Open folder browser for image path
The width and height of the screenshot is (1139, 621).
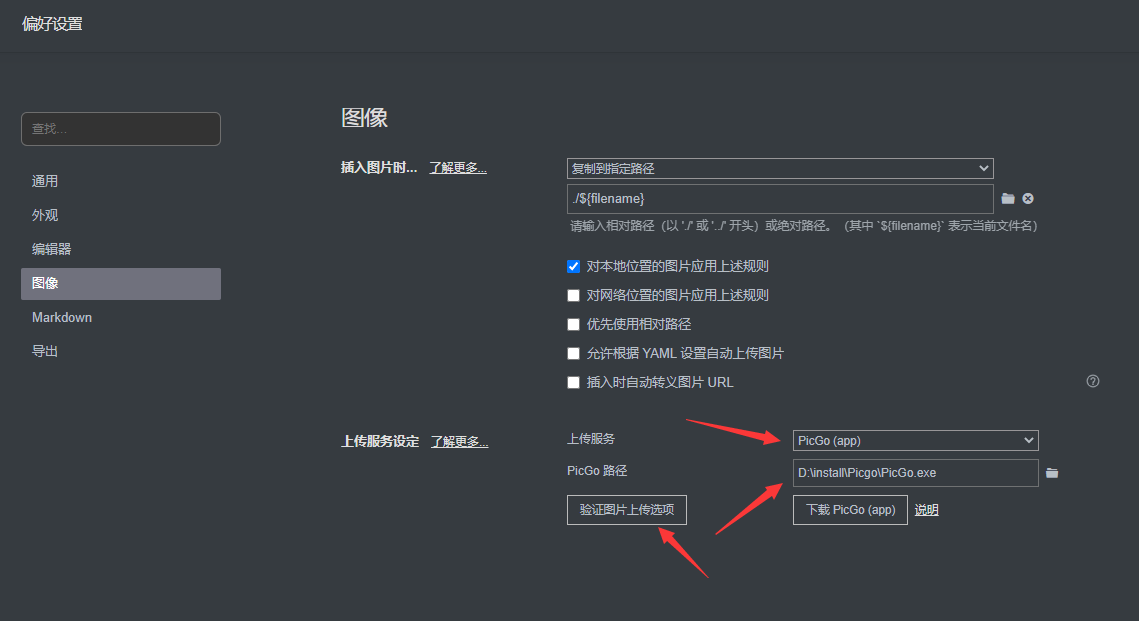1008,198
